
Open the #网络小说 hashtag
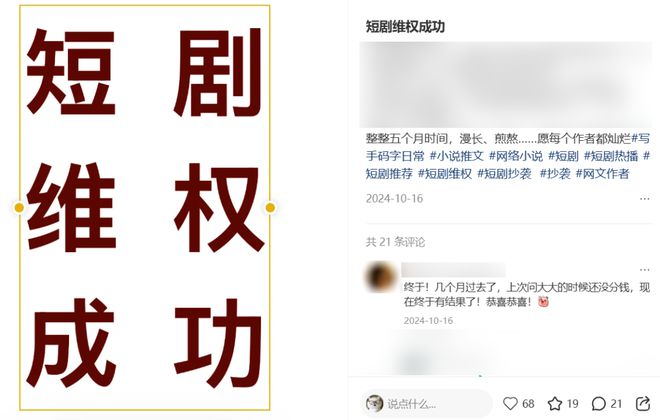pos(516,156)
